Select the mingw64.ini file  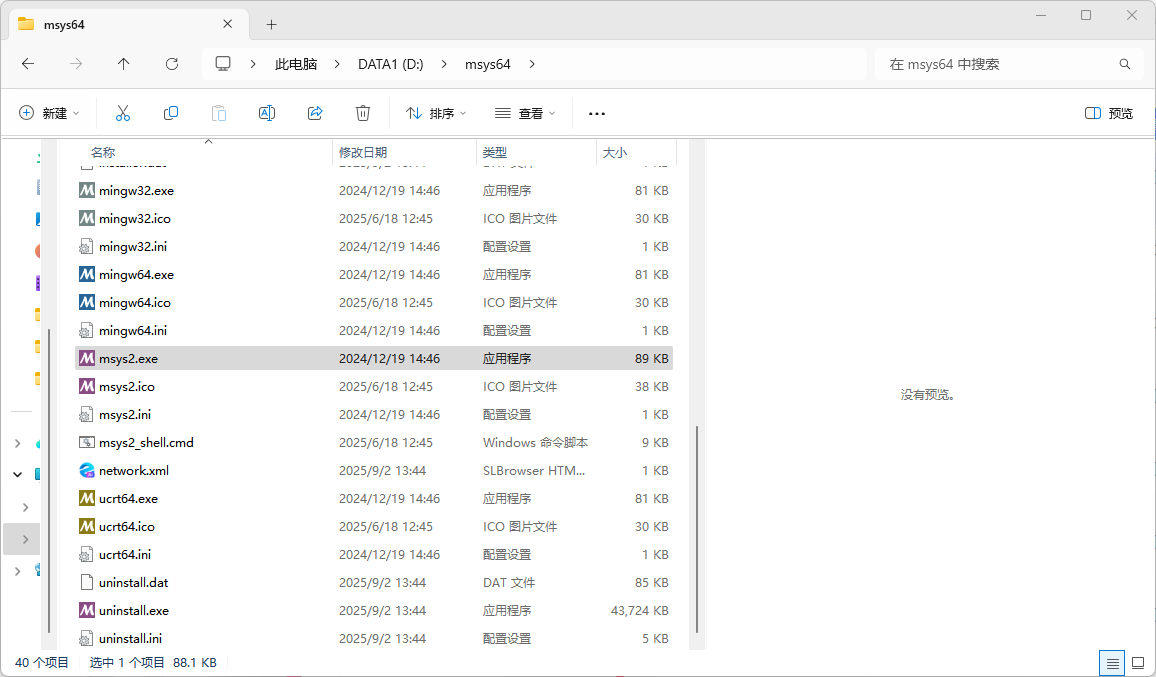pyautogui.click(x=133, y=330)
